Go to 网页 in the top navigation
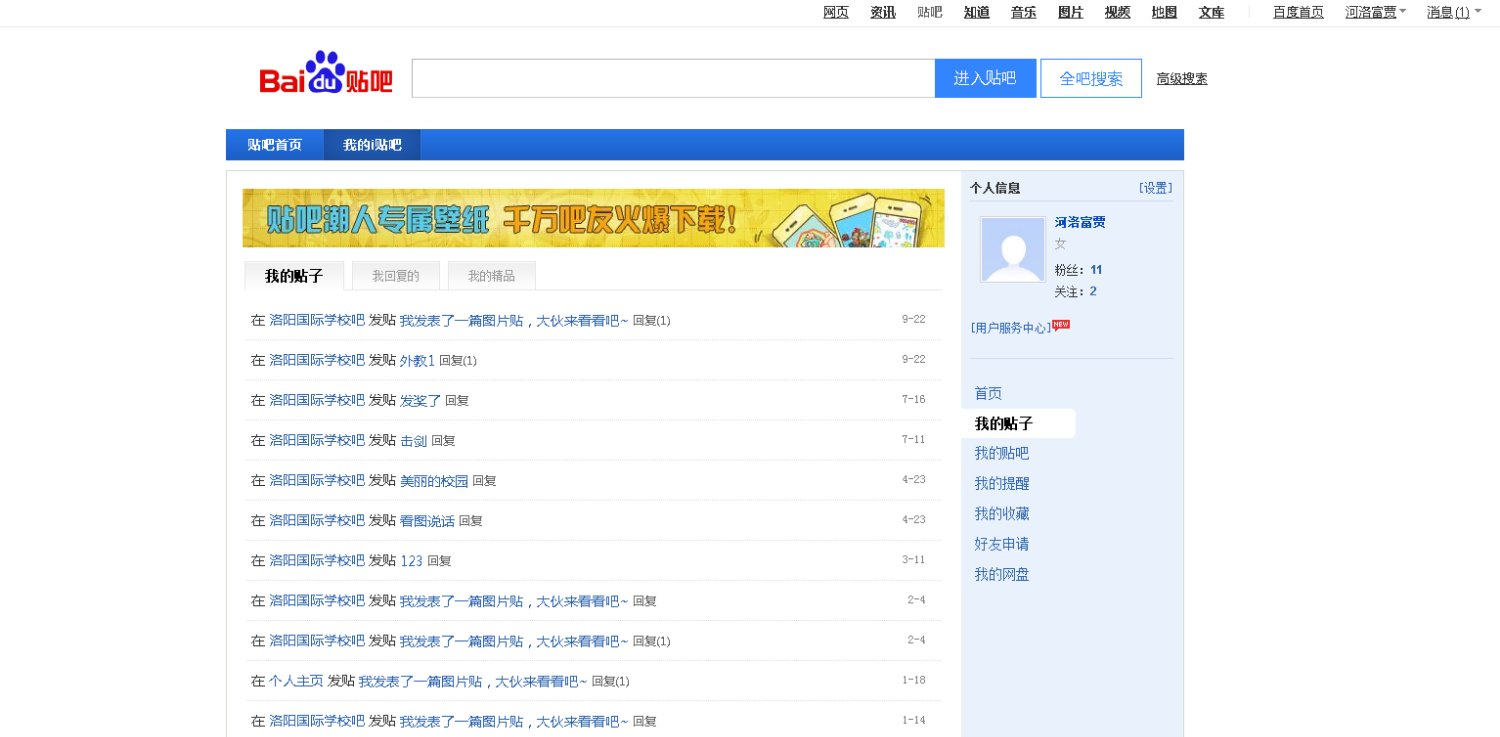Screen dimensions: 1500x737 click(836, 12)
